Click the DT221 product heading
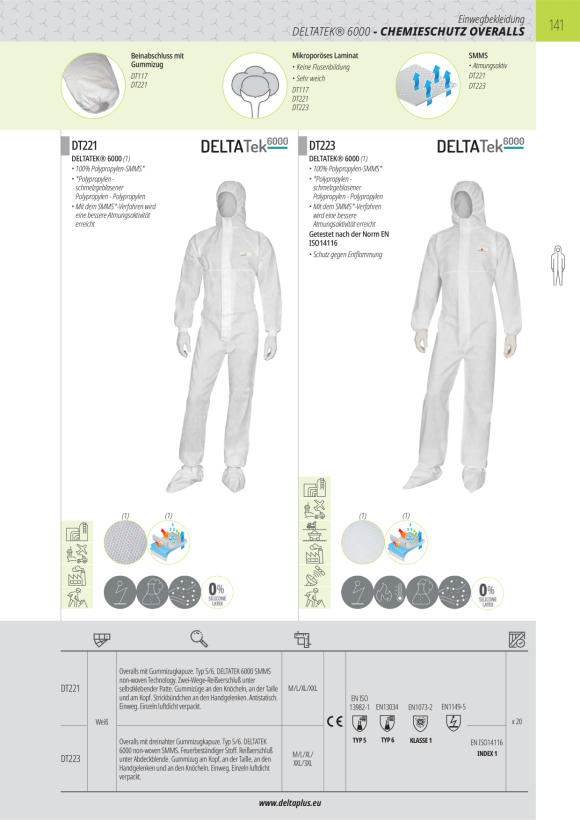This screenshot has width=580, height=820. pos(84,145)
